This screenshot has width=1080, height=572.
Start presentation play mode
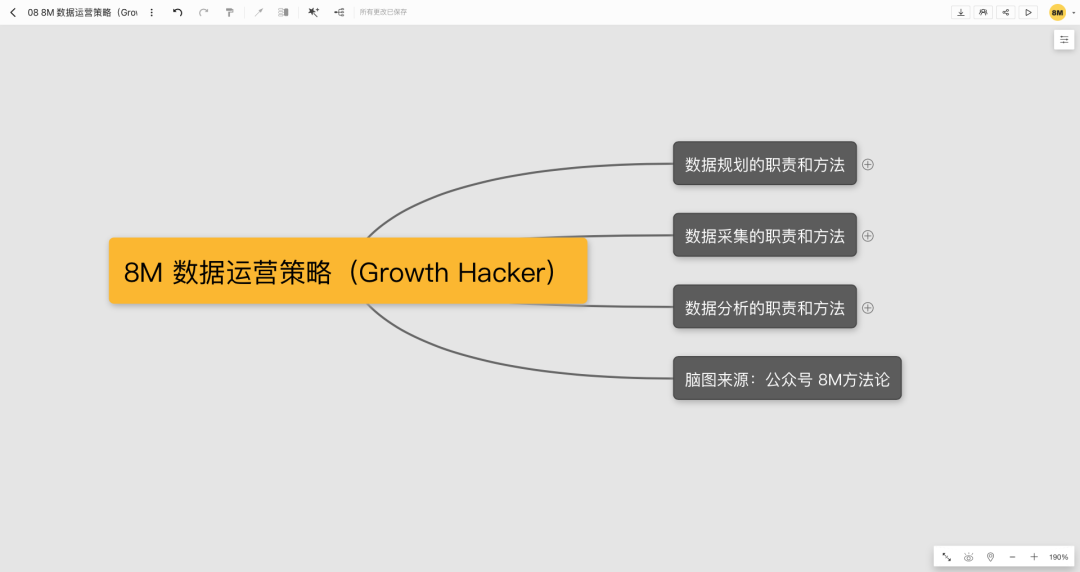[x=1028, y=12]
